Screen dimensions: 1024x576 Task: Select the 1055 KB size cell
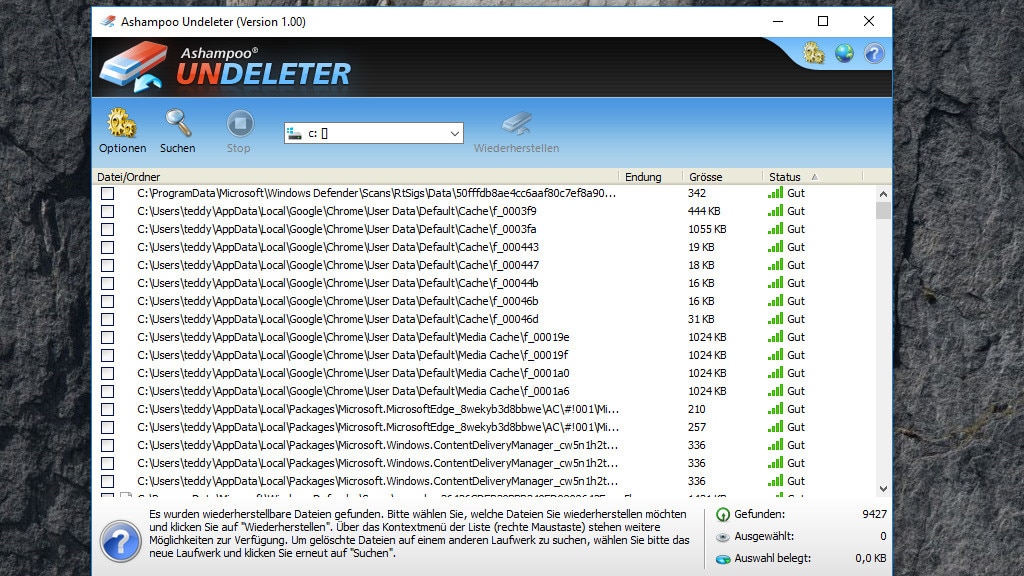(x=707, y=229)
